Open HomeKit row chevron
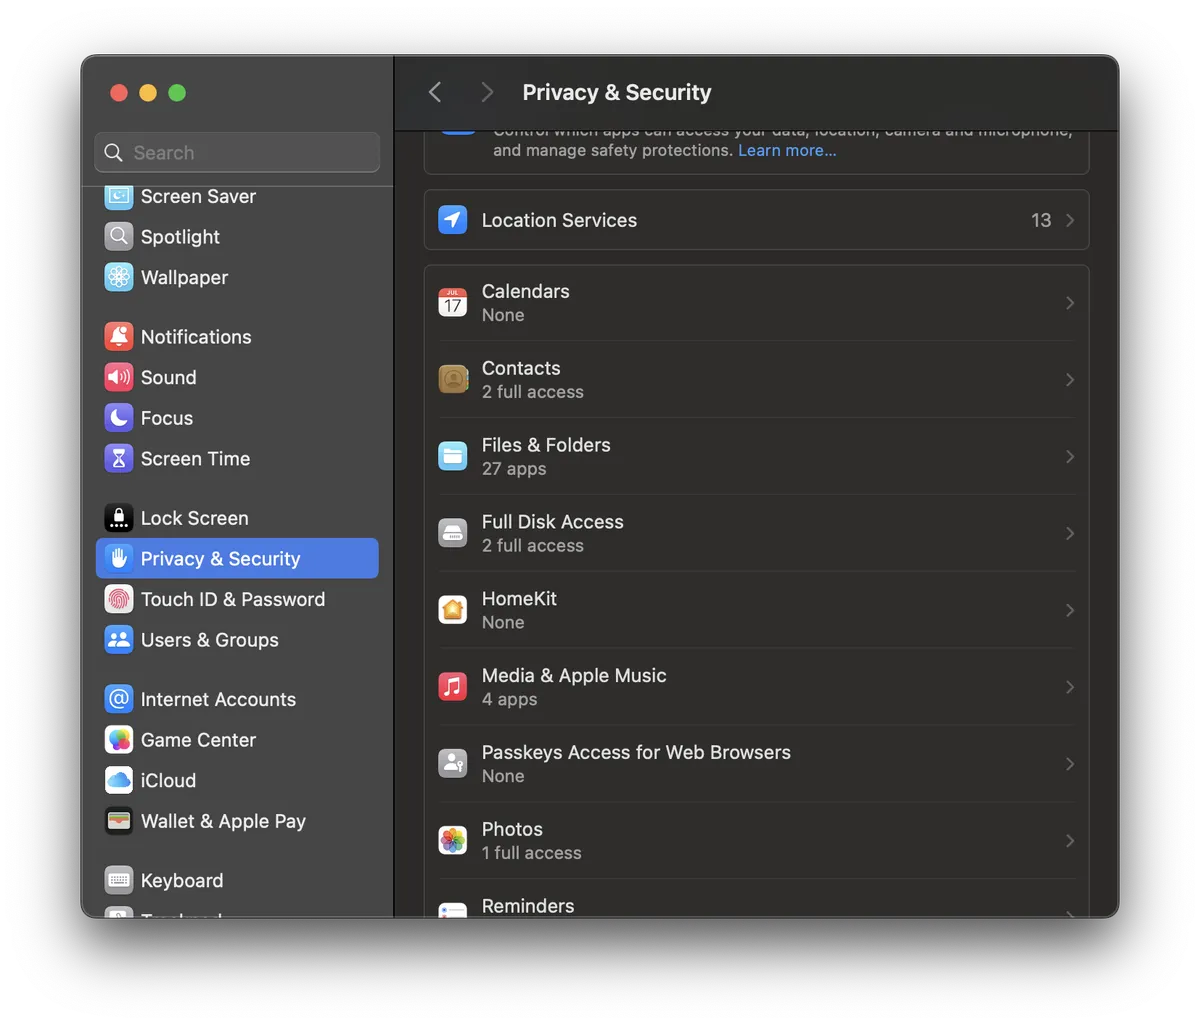Screen dimensions: 1200x1025 (x=1070, y=610)
